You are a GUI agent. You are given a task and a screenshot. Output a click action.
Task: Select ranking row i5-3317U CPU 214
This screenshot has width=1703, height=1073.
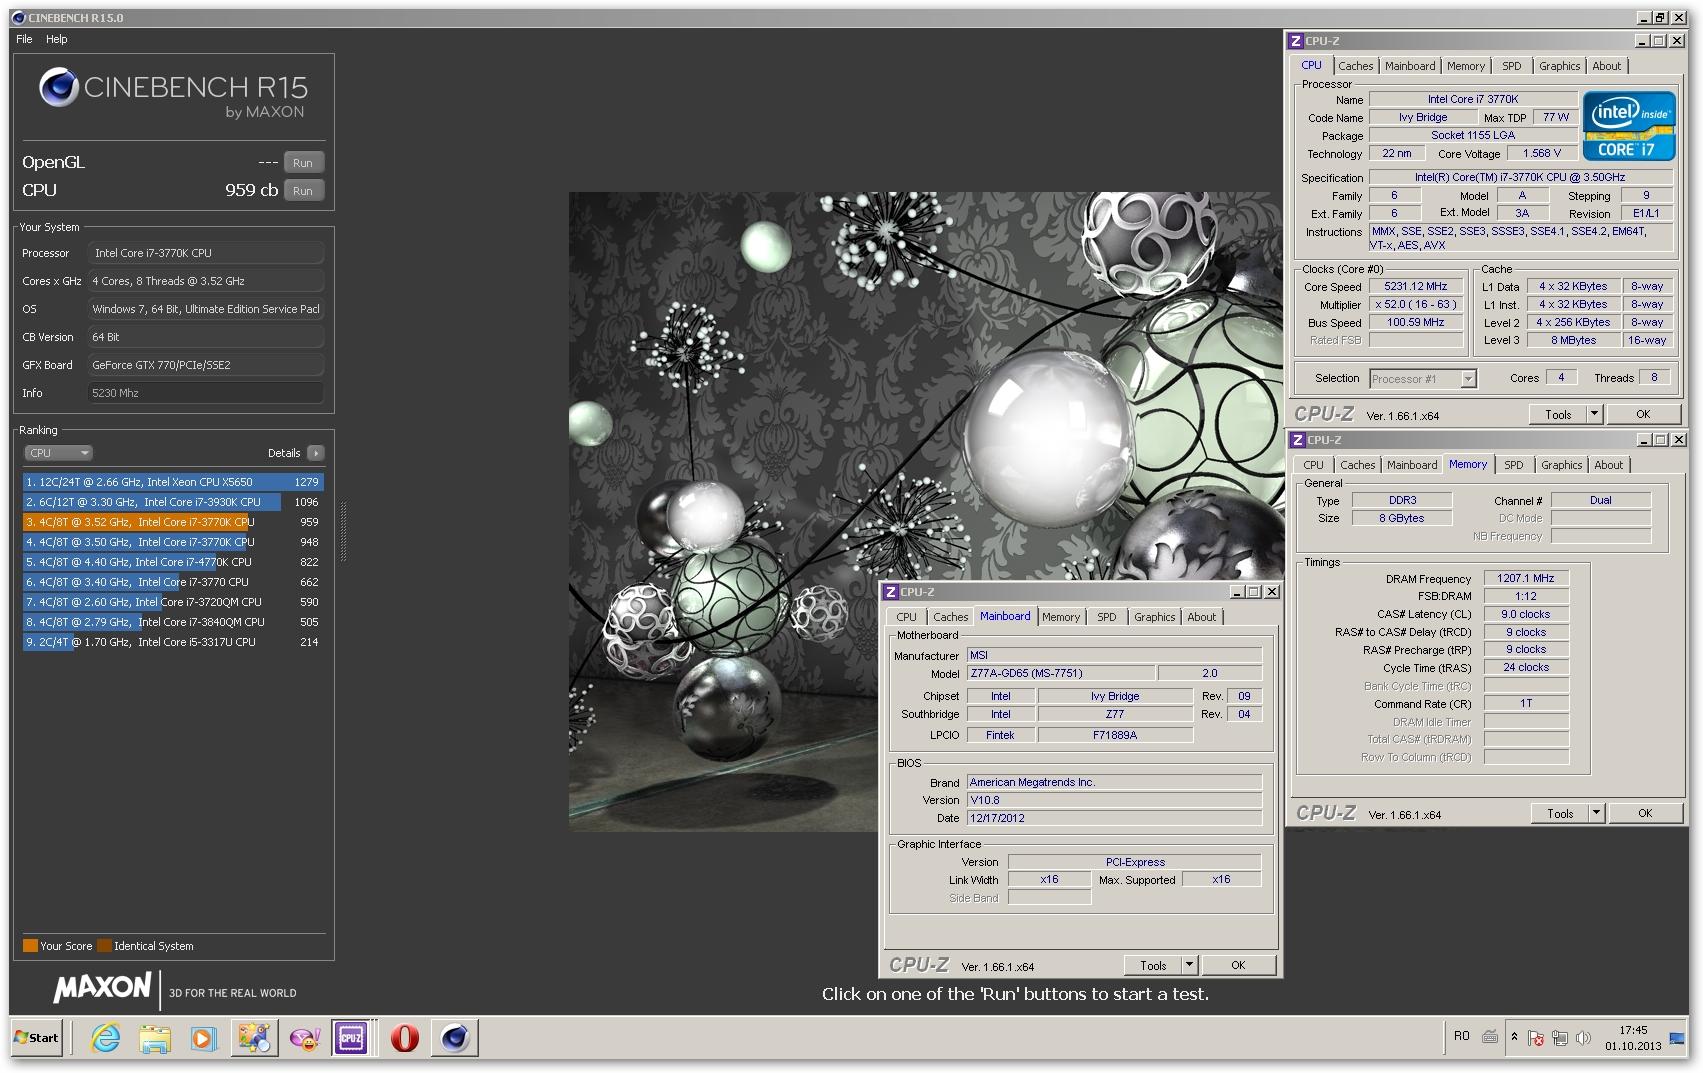point(173,642)
